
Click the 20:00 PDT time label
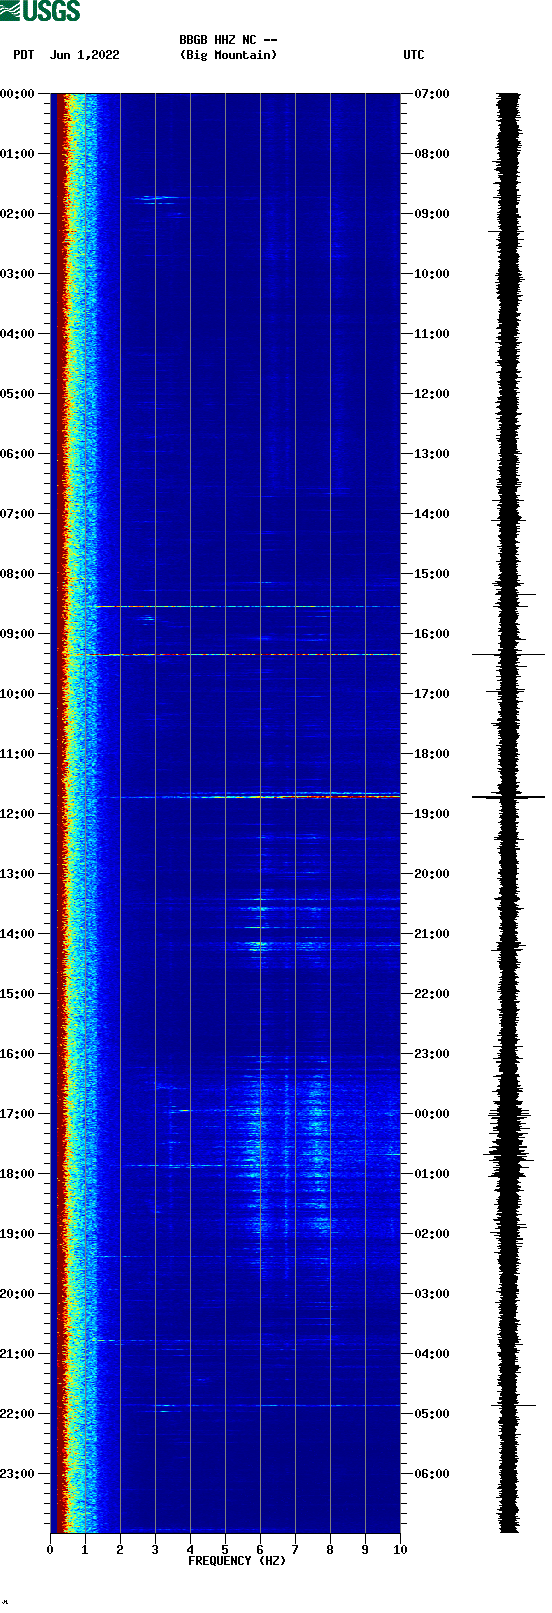tap(18, 1294)
